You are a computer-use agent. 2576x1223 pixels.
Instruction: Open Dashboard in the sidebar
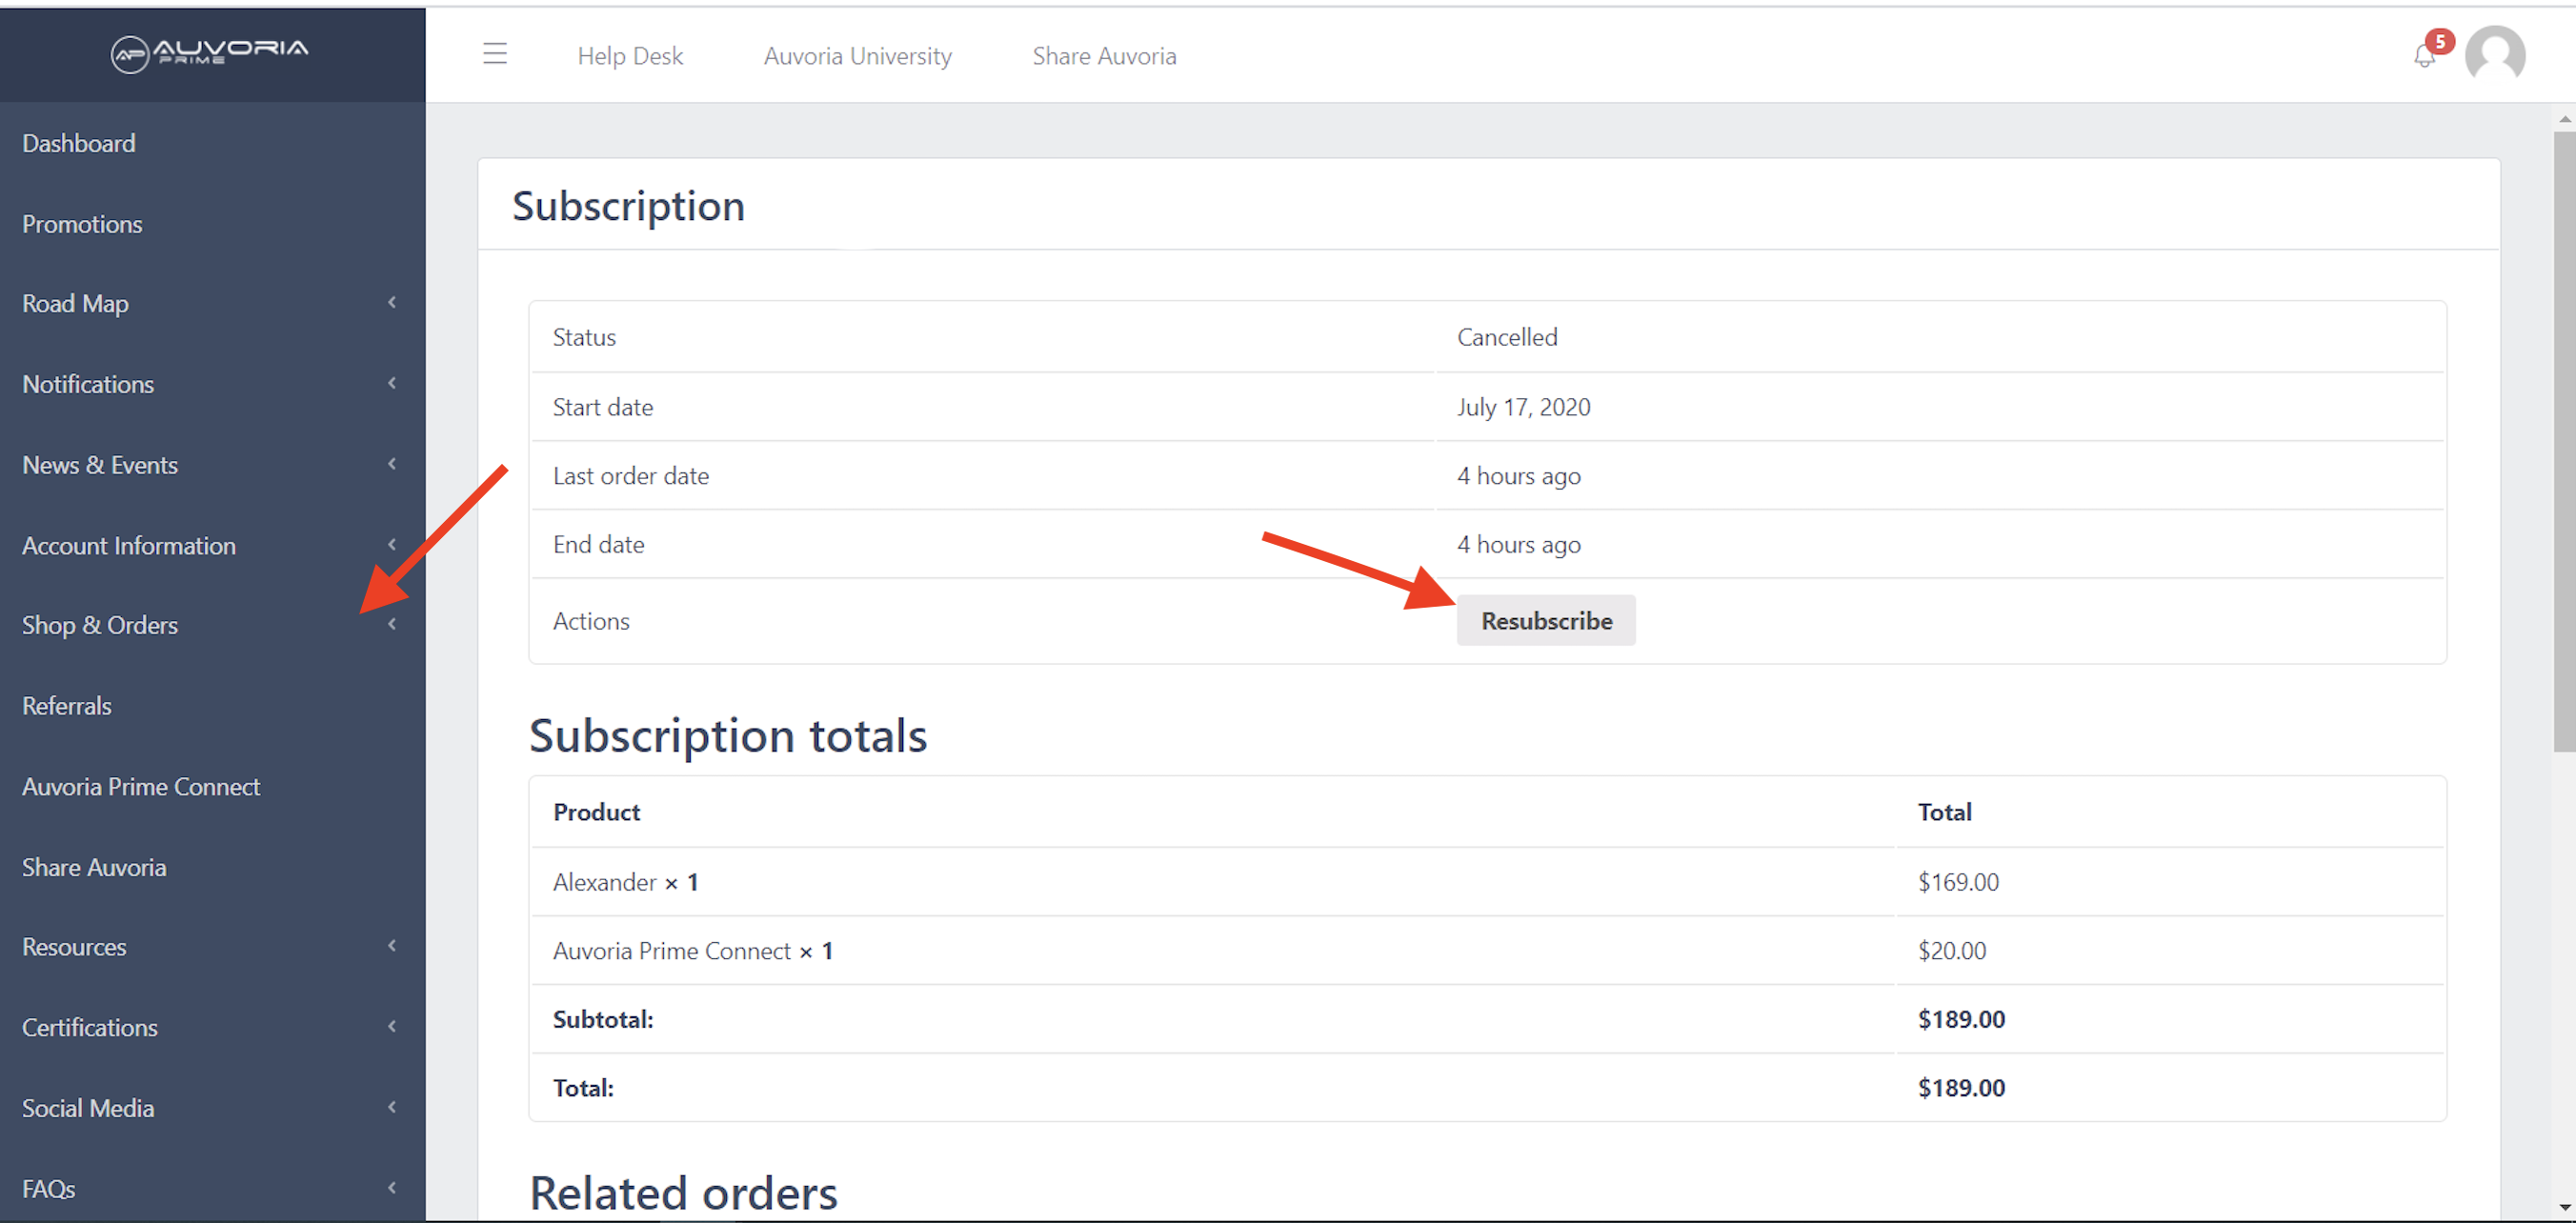[x=79, y=143]
